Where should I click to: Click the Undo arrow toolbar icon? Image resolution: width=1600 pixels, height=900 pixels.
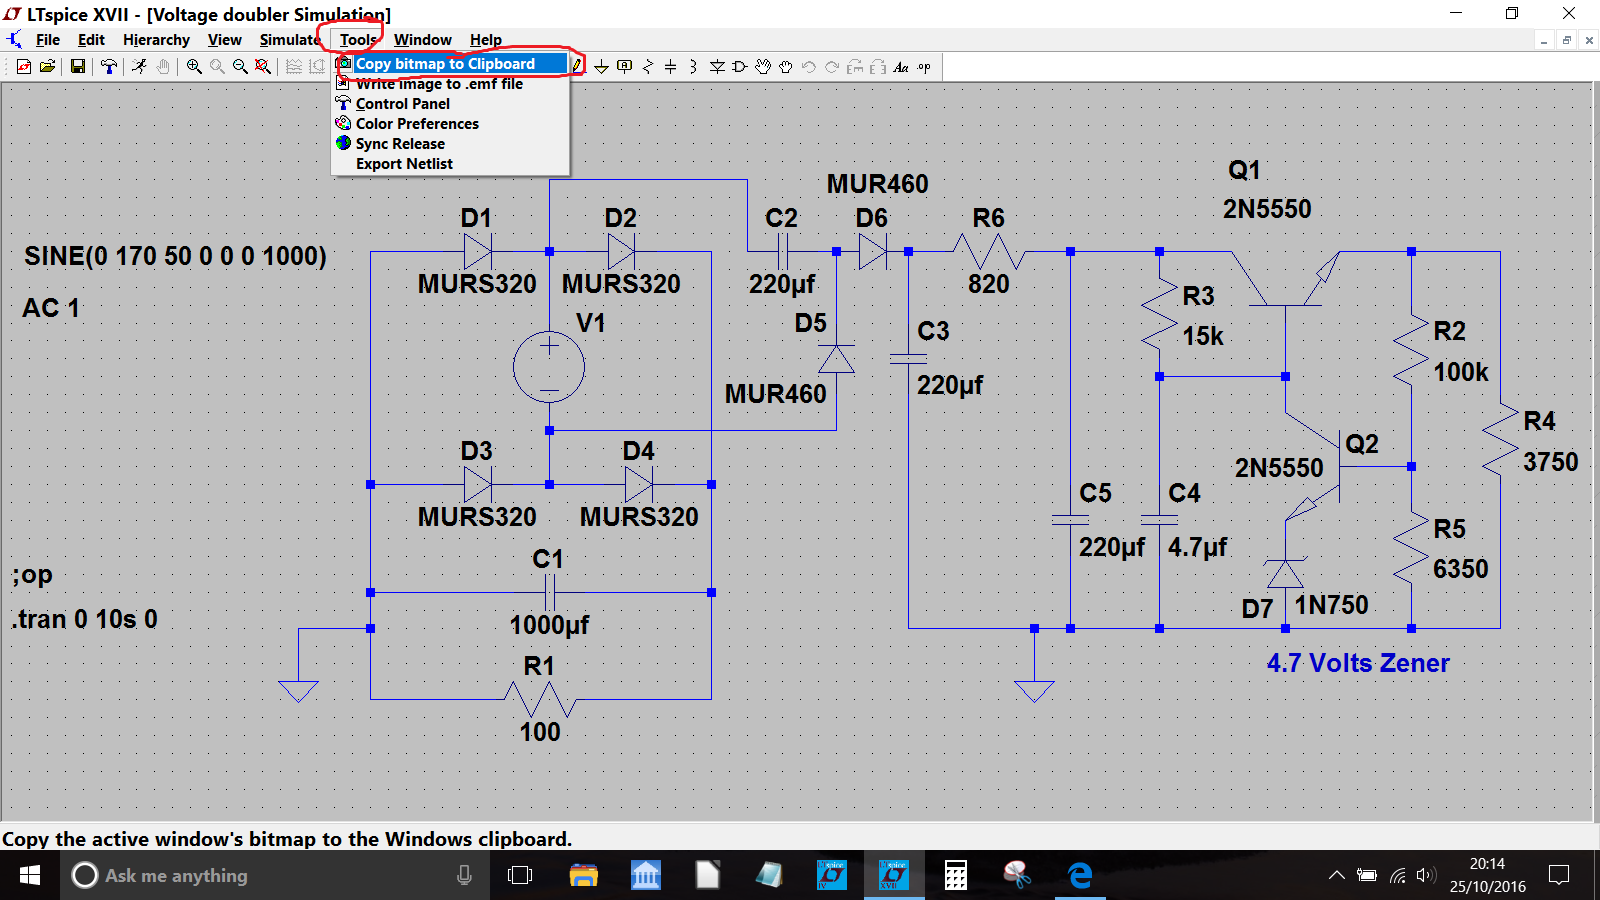pyautogui.click(x=809, y=67)
